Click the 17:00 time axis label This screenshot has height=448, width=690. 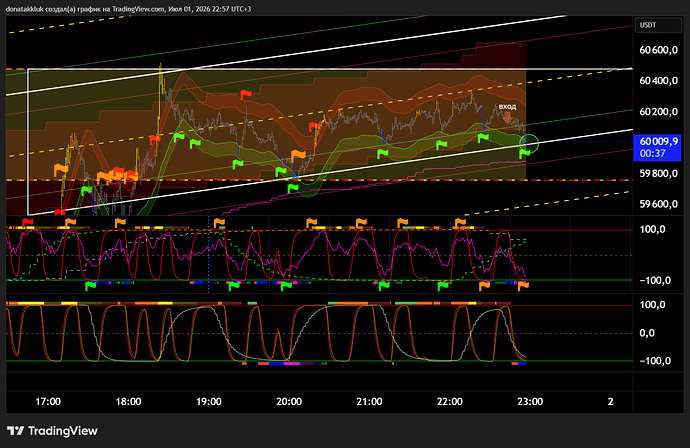(x=48, y=401)
